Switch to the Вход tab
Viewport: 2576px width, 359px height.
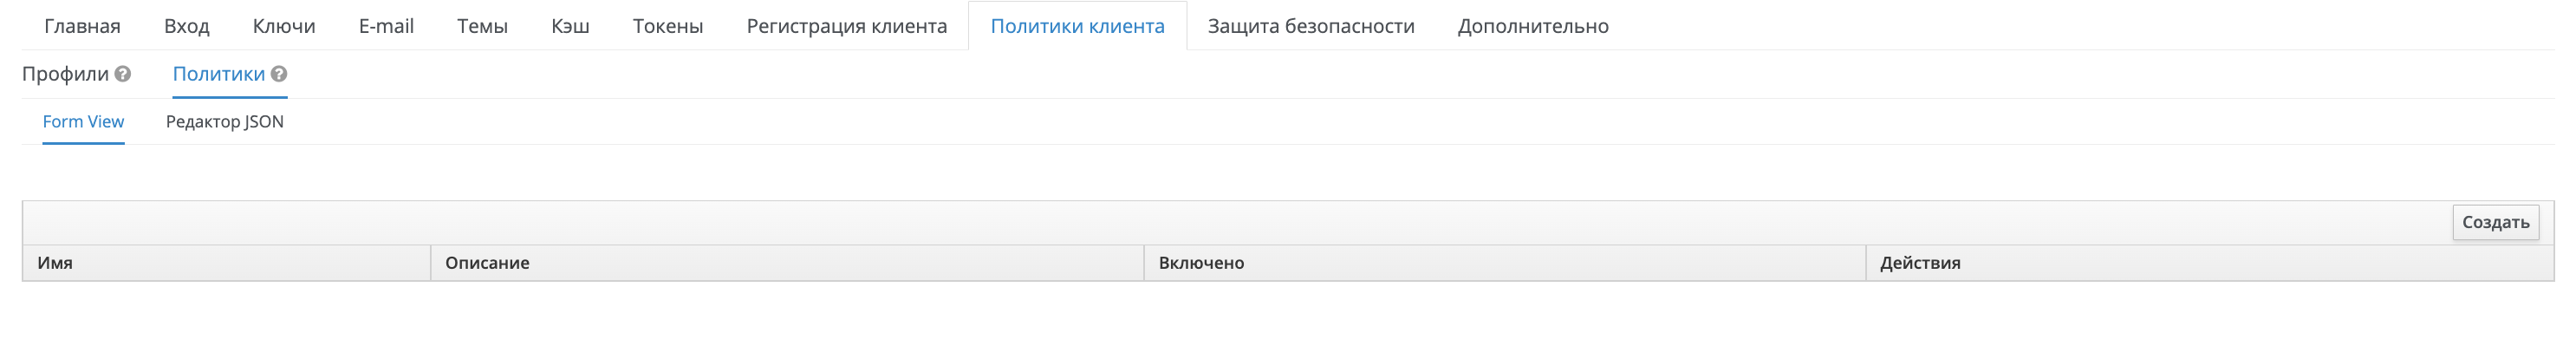coord(186,26)
